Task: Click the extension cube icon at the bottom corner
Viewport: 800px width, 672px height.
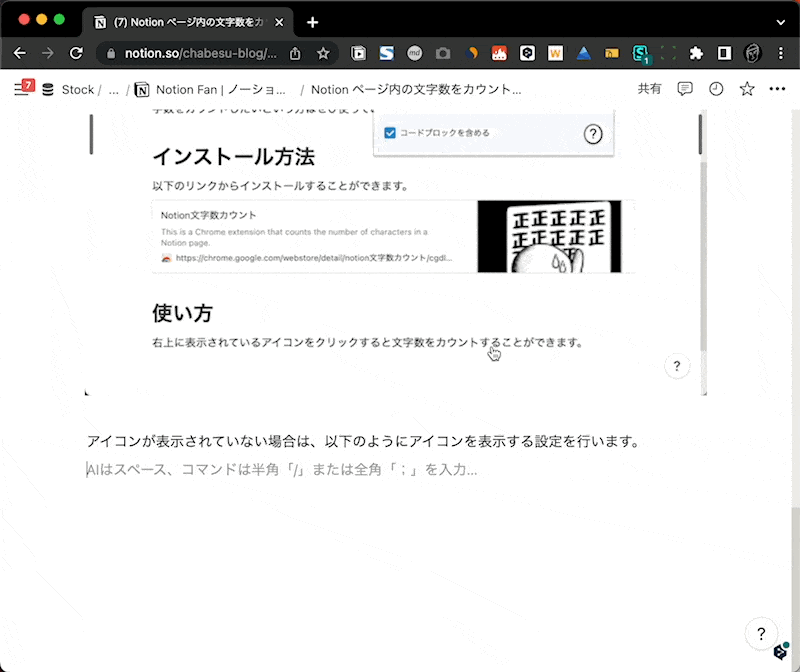Action: pos(781,651)
